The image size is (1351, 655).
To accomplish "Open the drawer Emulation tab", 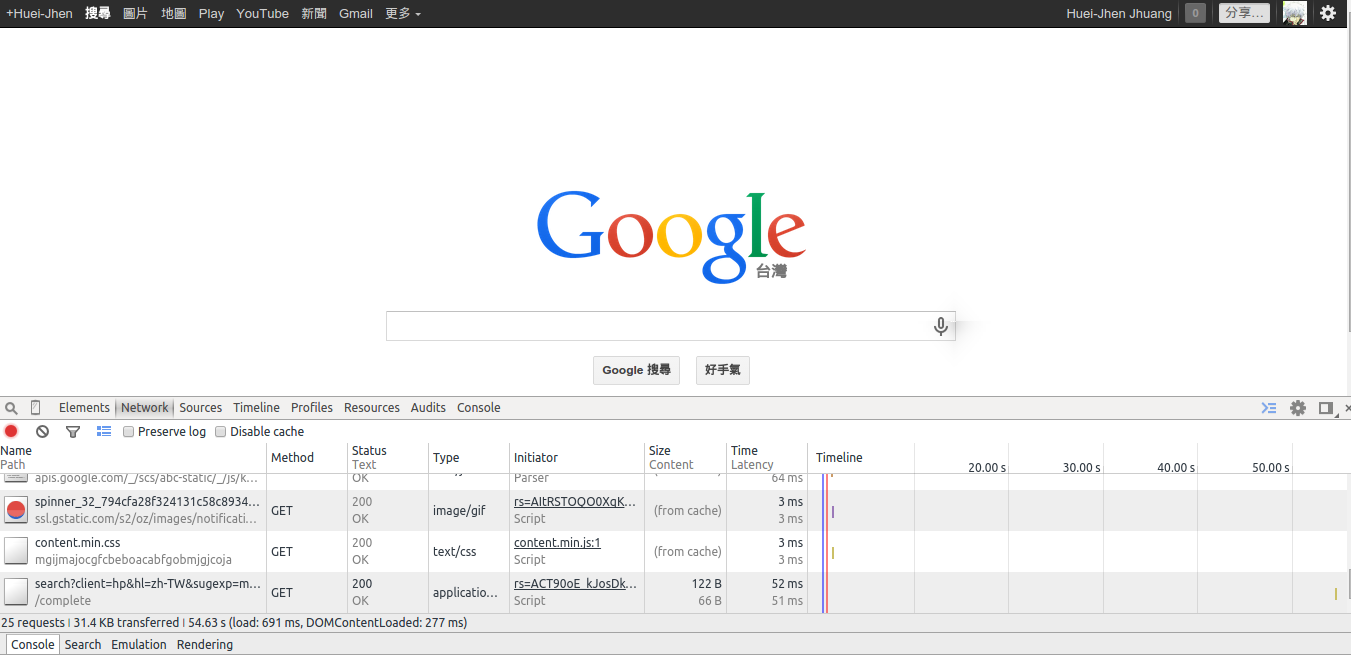I will click(x=139, y=645).
